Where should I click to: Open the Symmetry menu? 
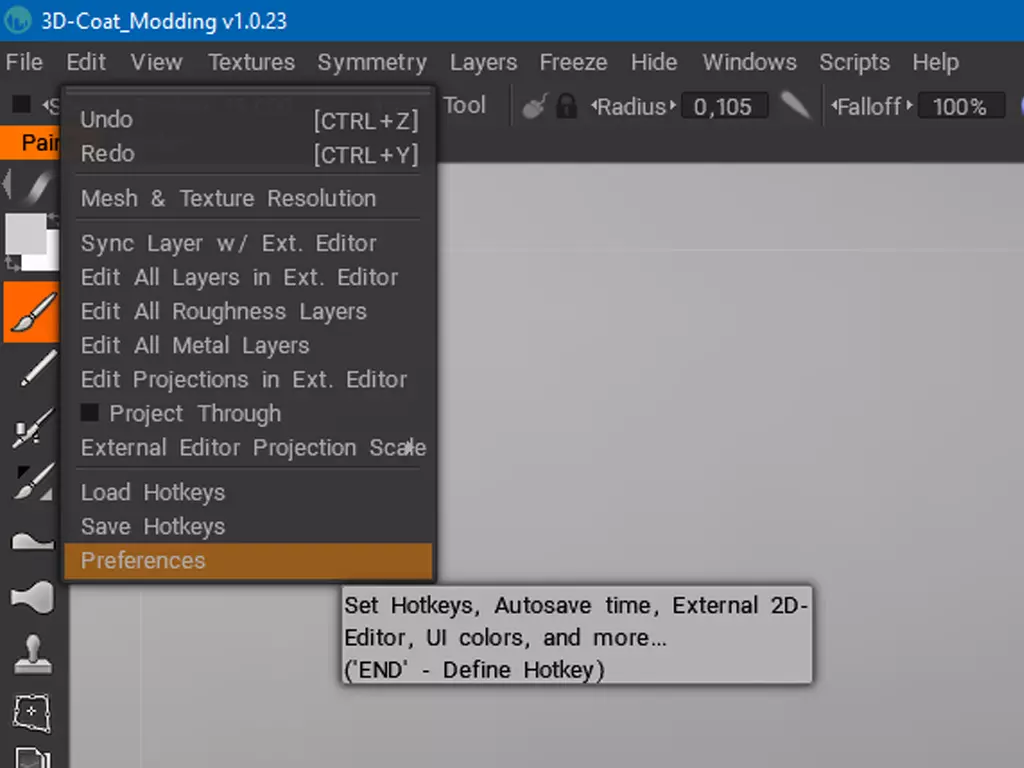(x=372, y=62)
